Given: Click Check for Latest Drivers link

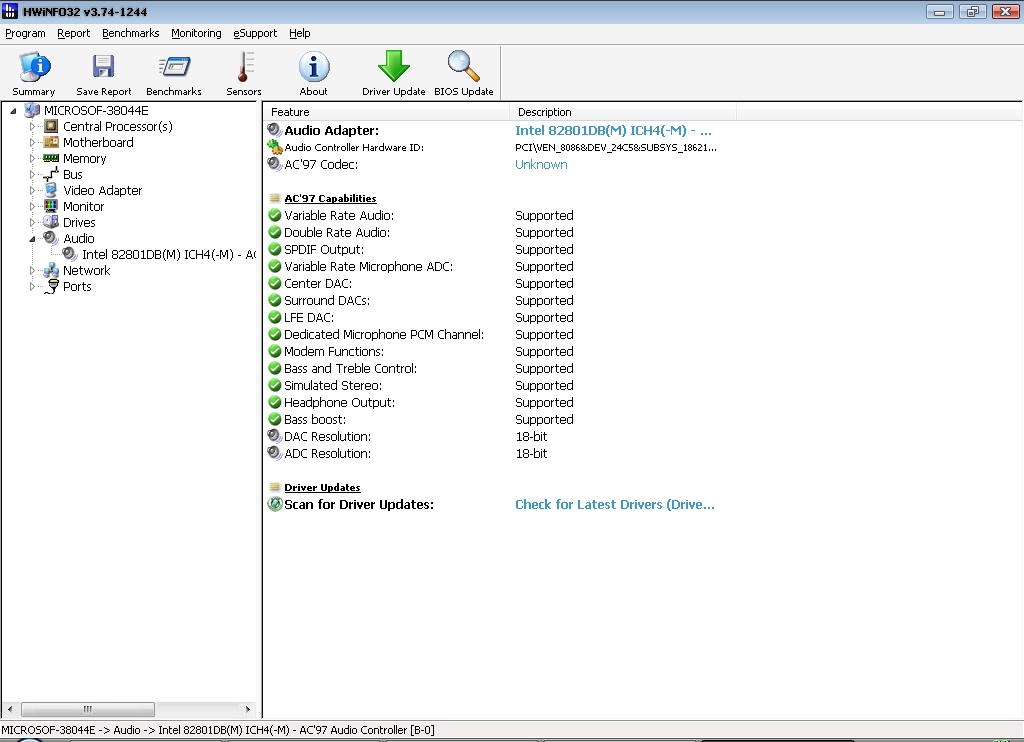Looking at the screenshot, I should [614, 505].
